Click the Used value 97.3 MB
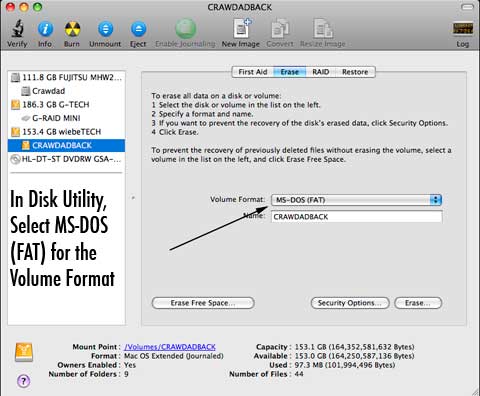 tap(345, 365)
